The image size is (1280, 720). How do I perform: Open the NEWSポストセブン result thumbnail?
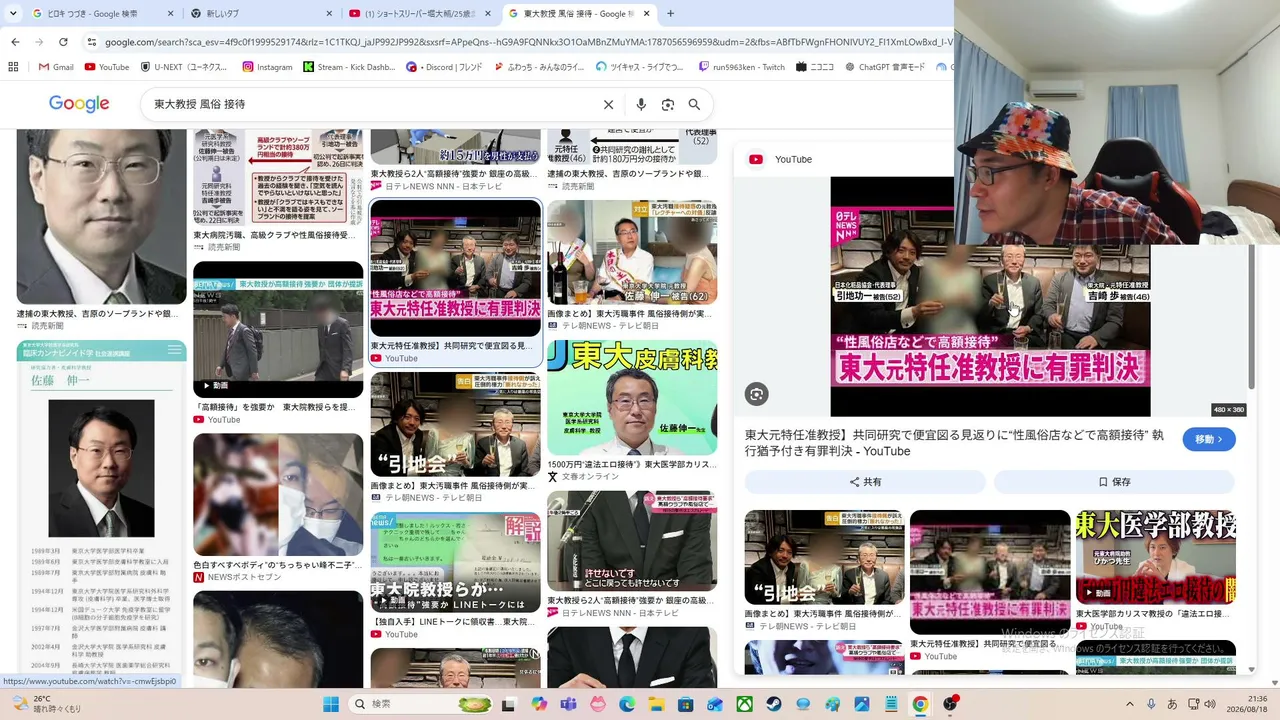coord(278,494)
